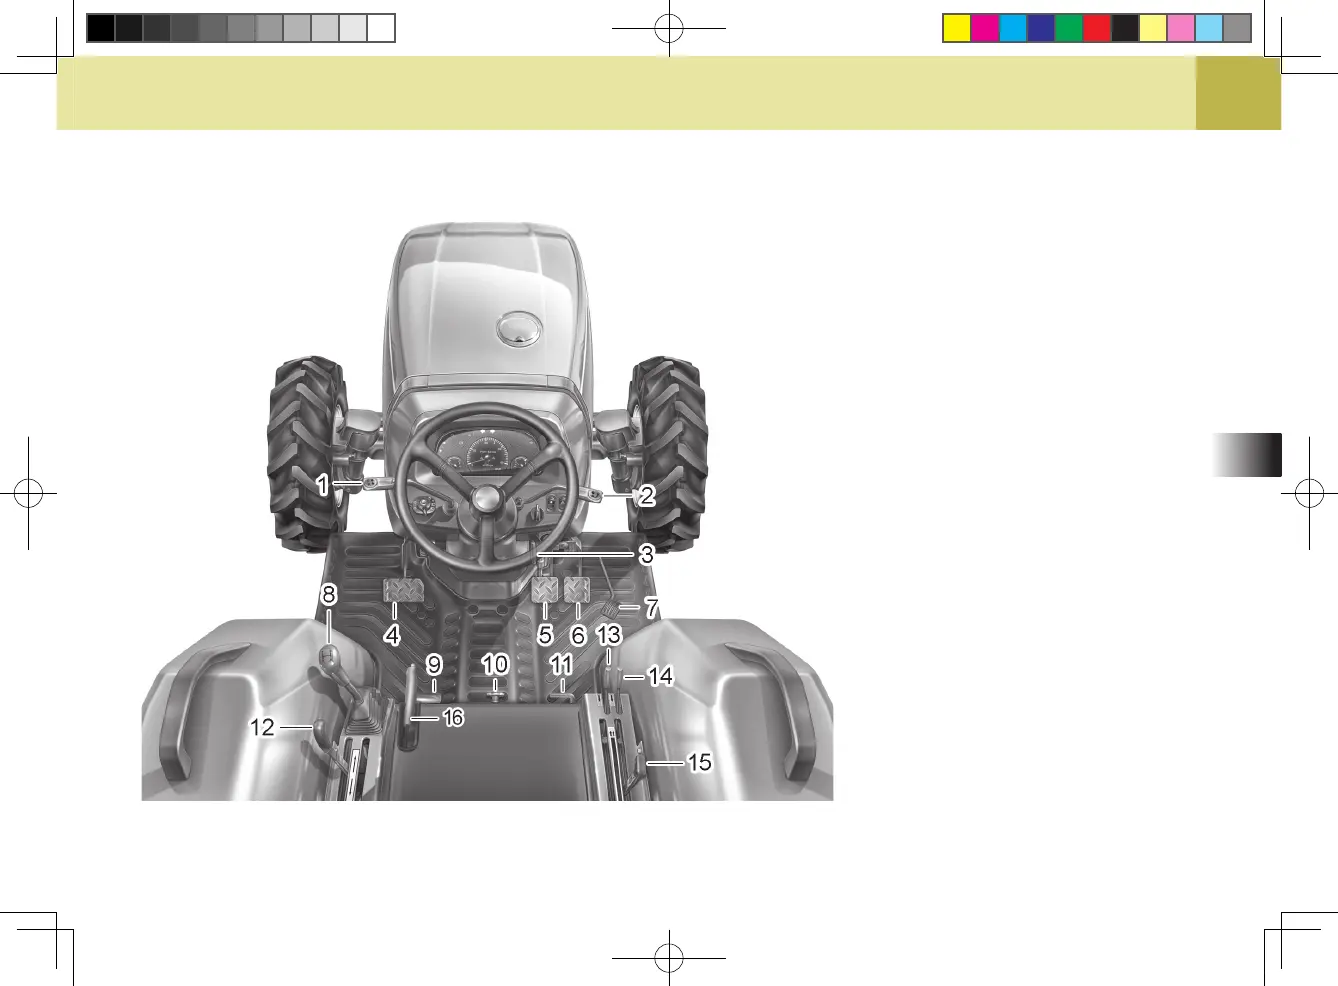Select callout number 15 by the right lever
1338x986 pixels.
point(699,762)
